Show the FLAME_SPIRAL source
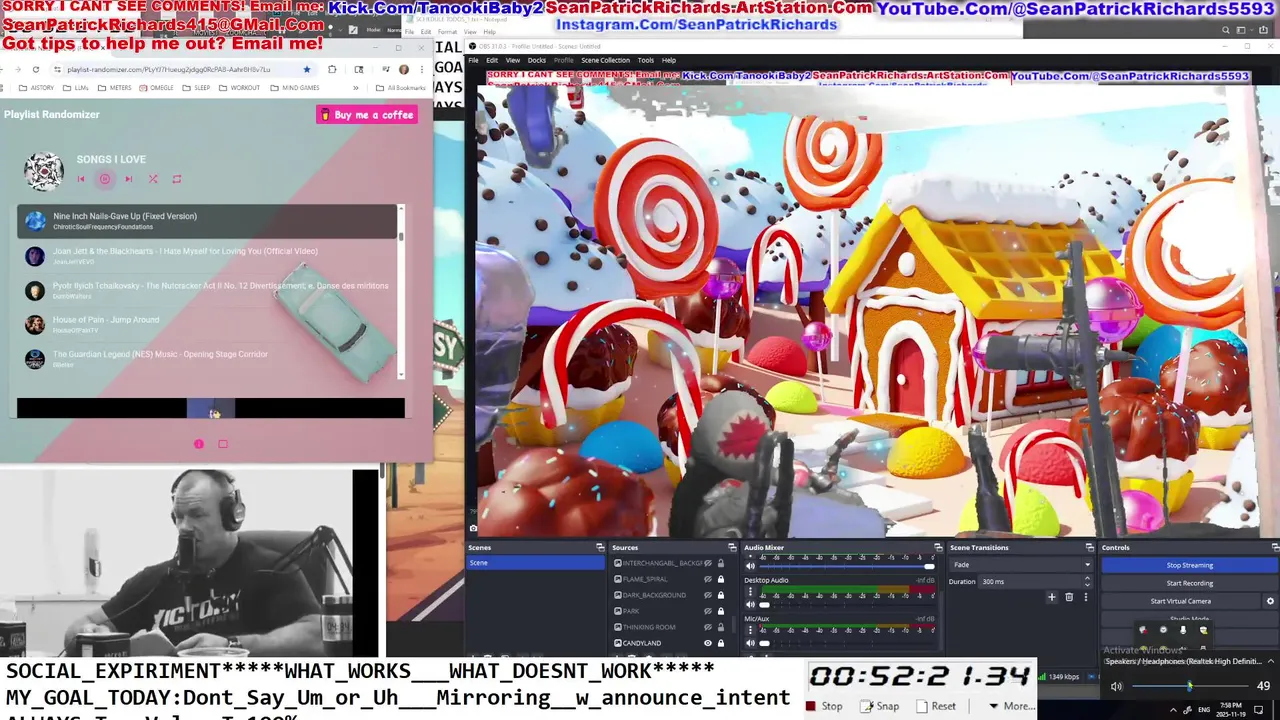Image resolution: width=1280 pixels, height=720 pixels. click(x=708, y=579)
